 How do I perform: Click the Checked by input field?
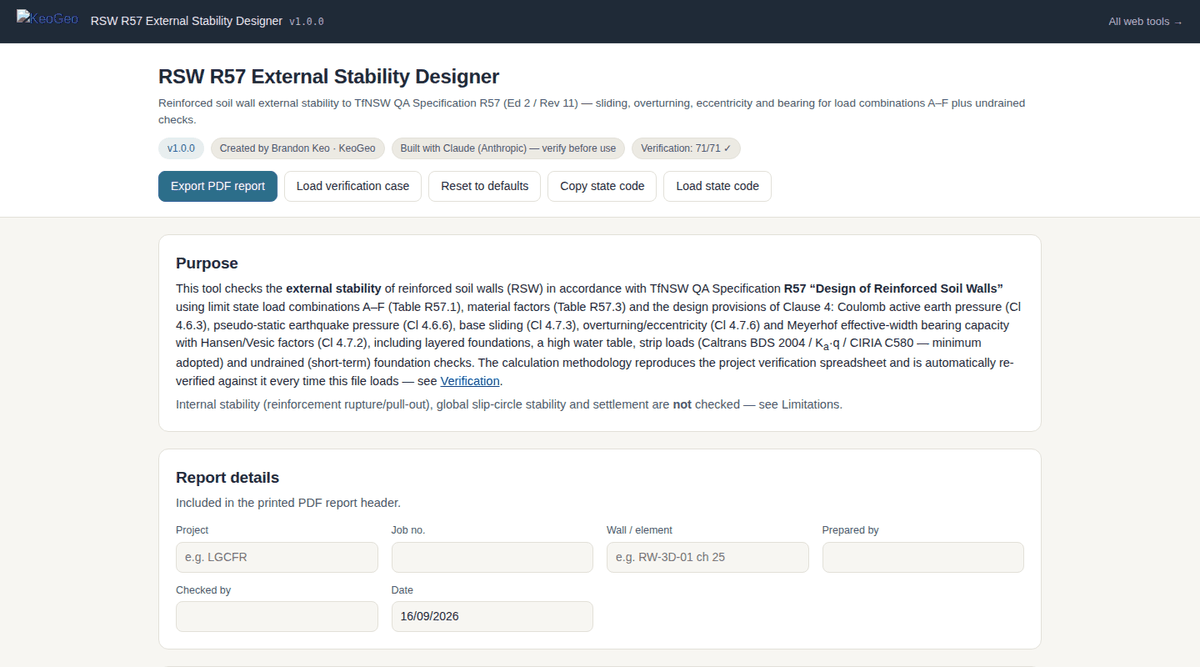click(x=277, y=616)
